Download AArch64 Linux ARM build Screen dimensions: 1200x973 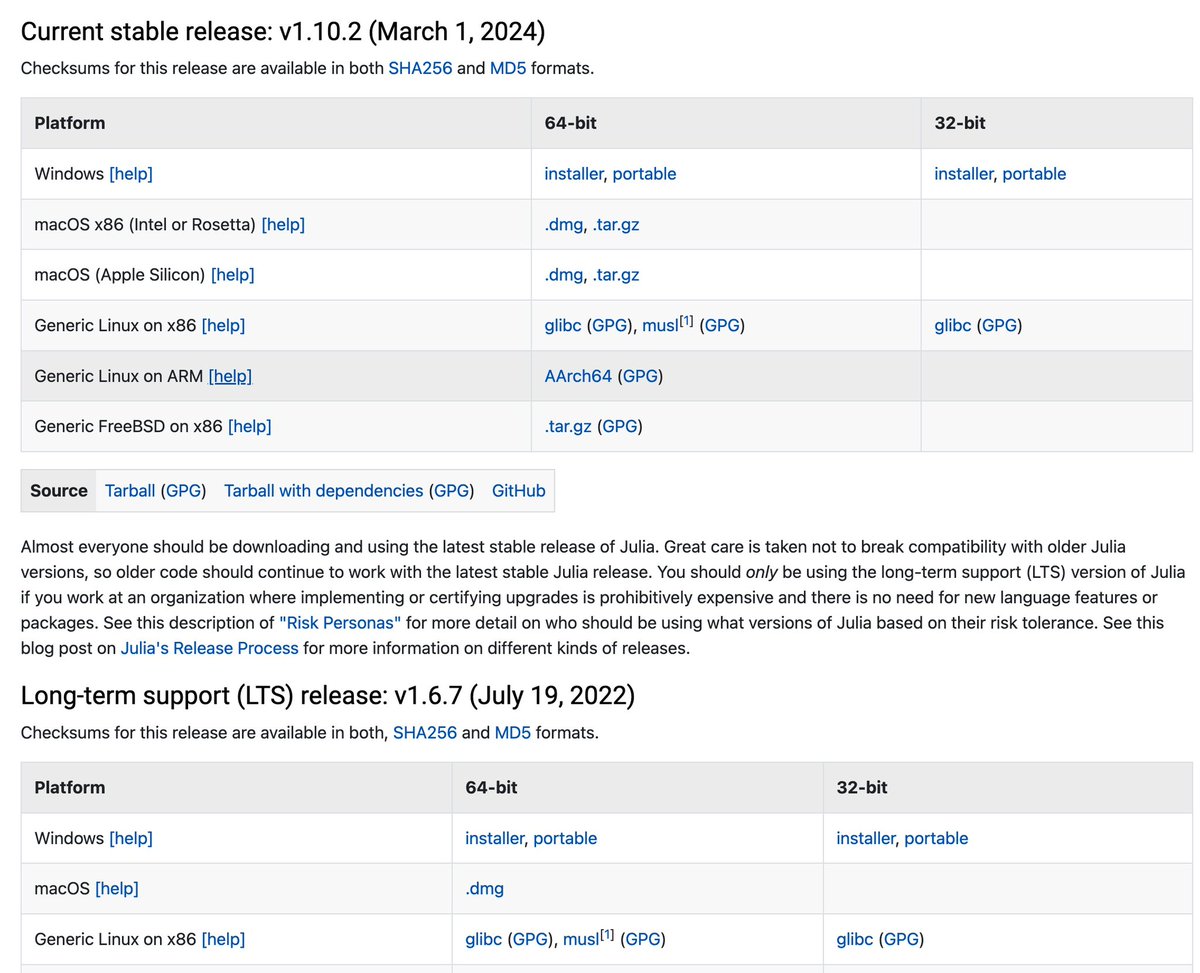coord(578,376)
